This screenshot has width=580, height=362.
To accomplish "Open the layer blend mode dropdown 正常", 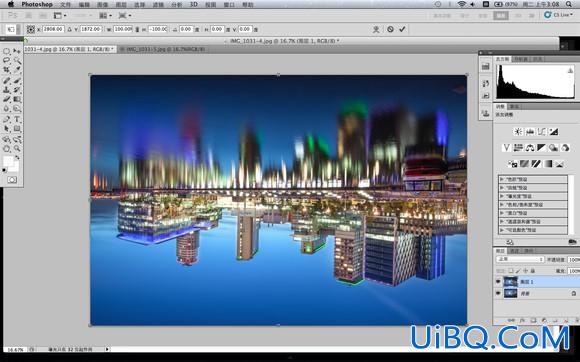I will pos(520,260).
